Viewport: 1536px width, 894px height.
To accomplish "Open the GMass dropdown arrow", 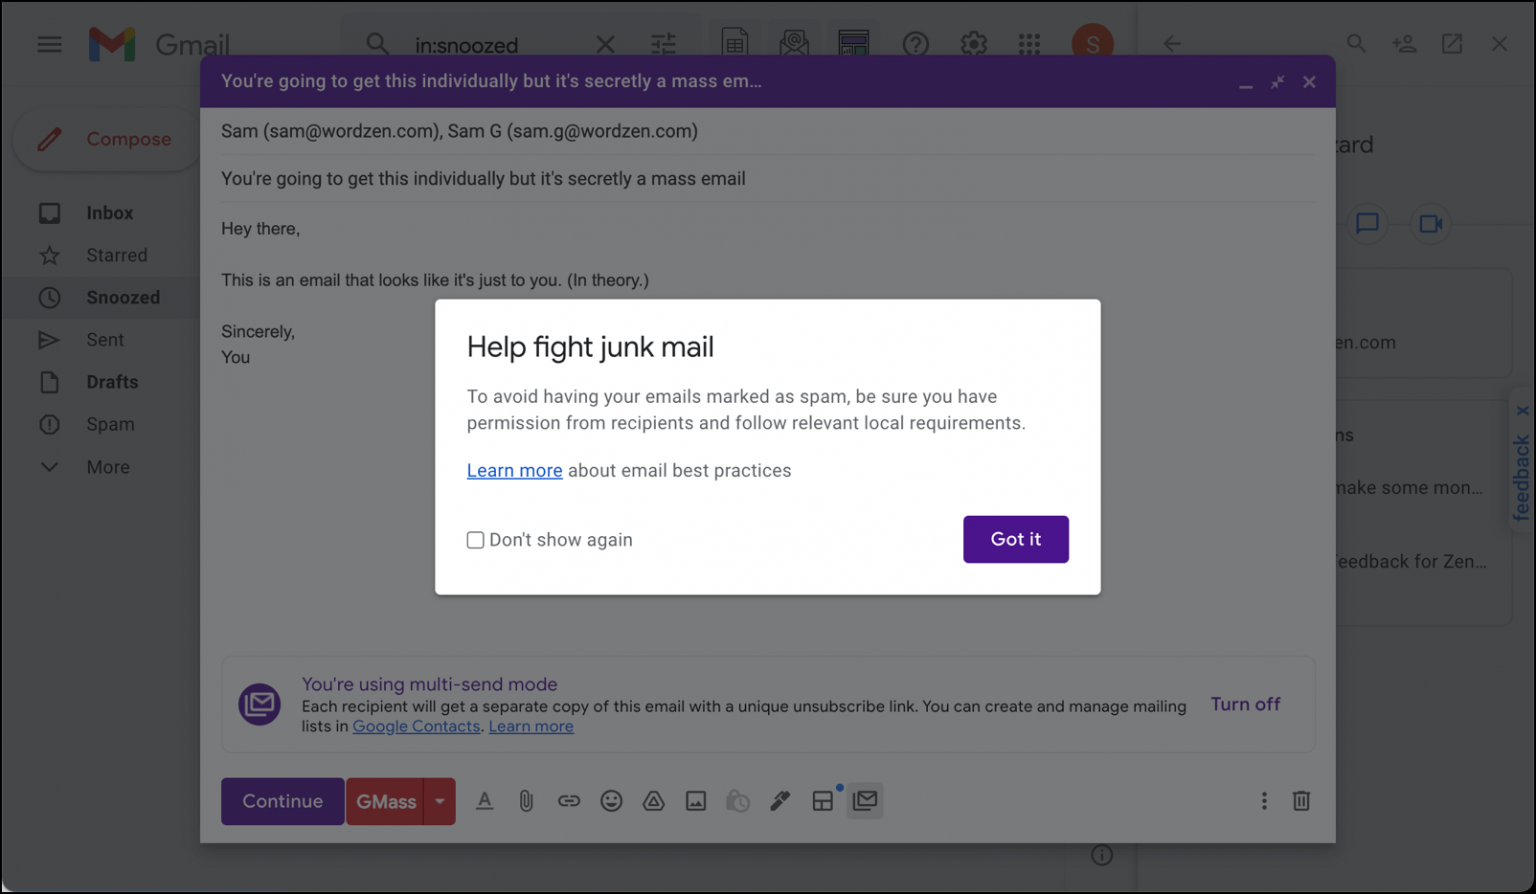I will pos(440,801).
